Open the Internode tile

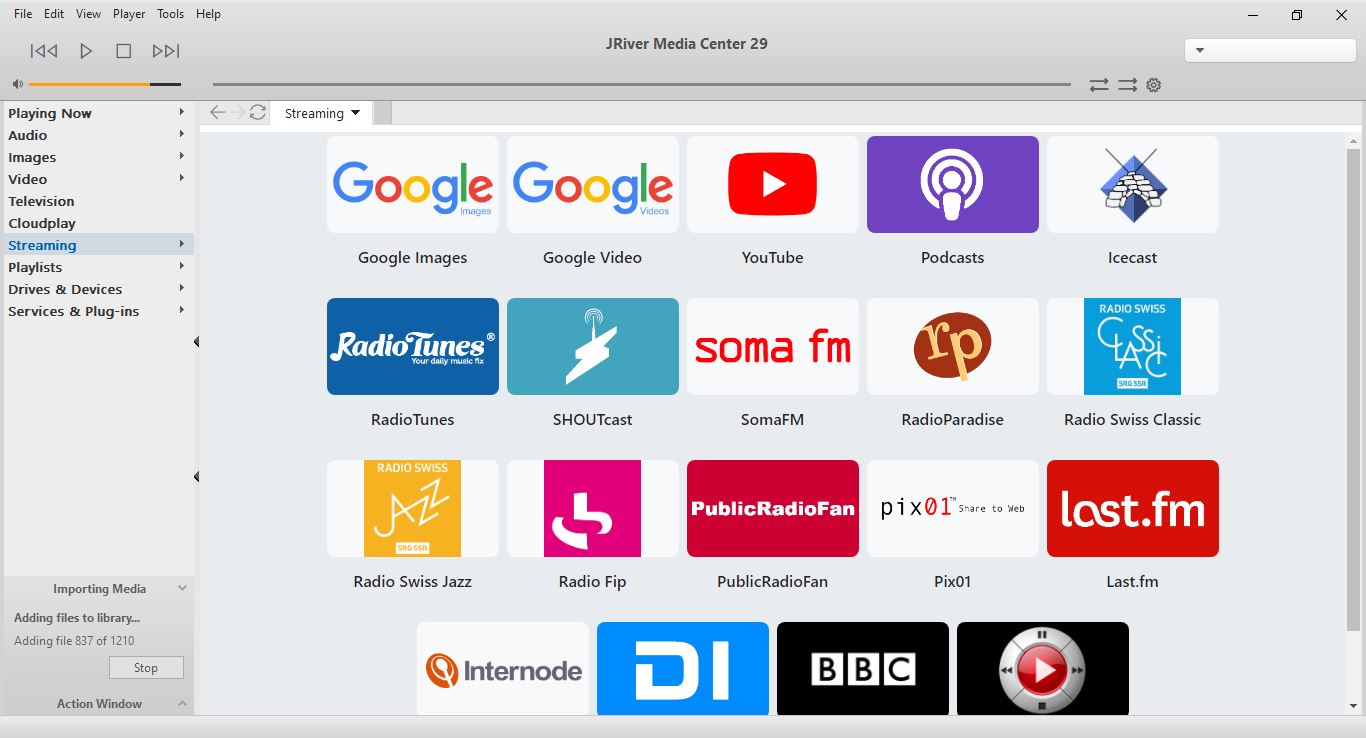503,668
